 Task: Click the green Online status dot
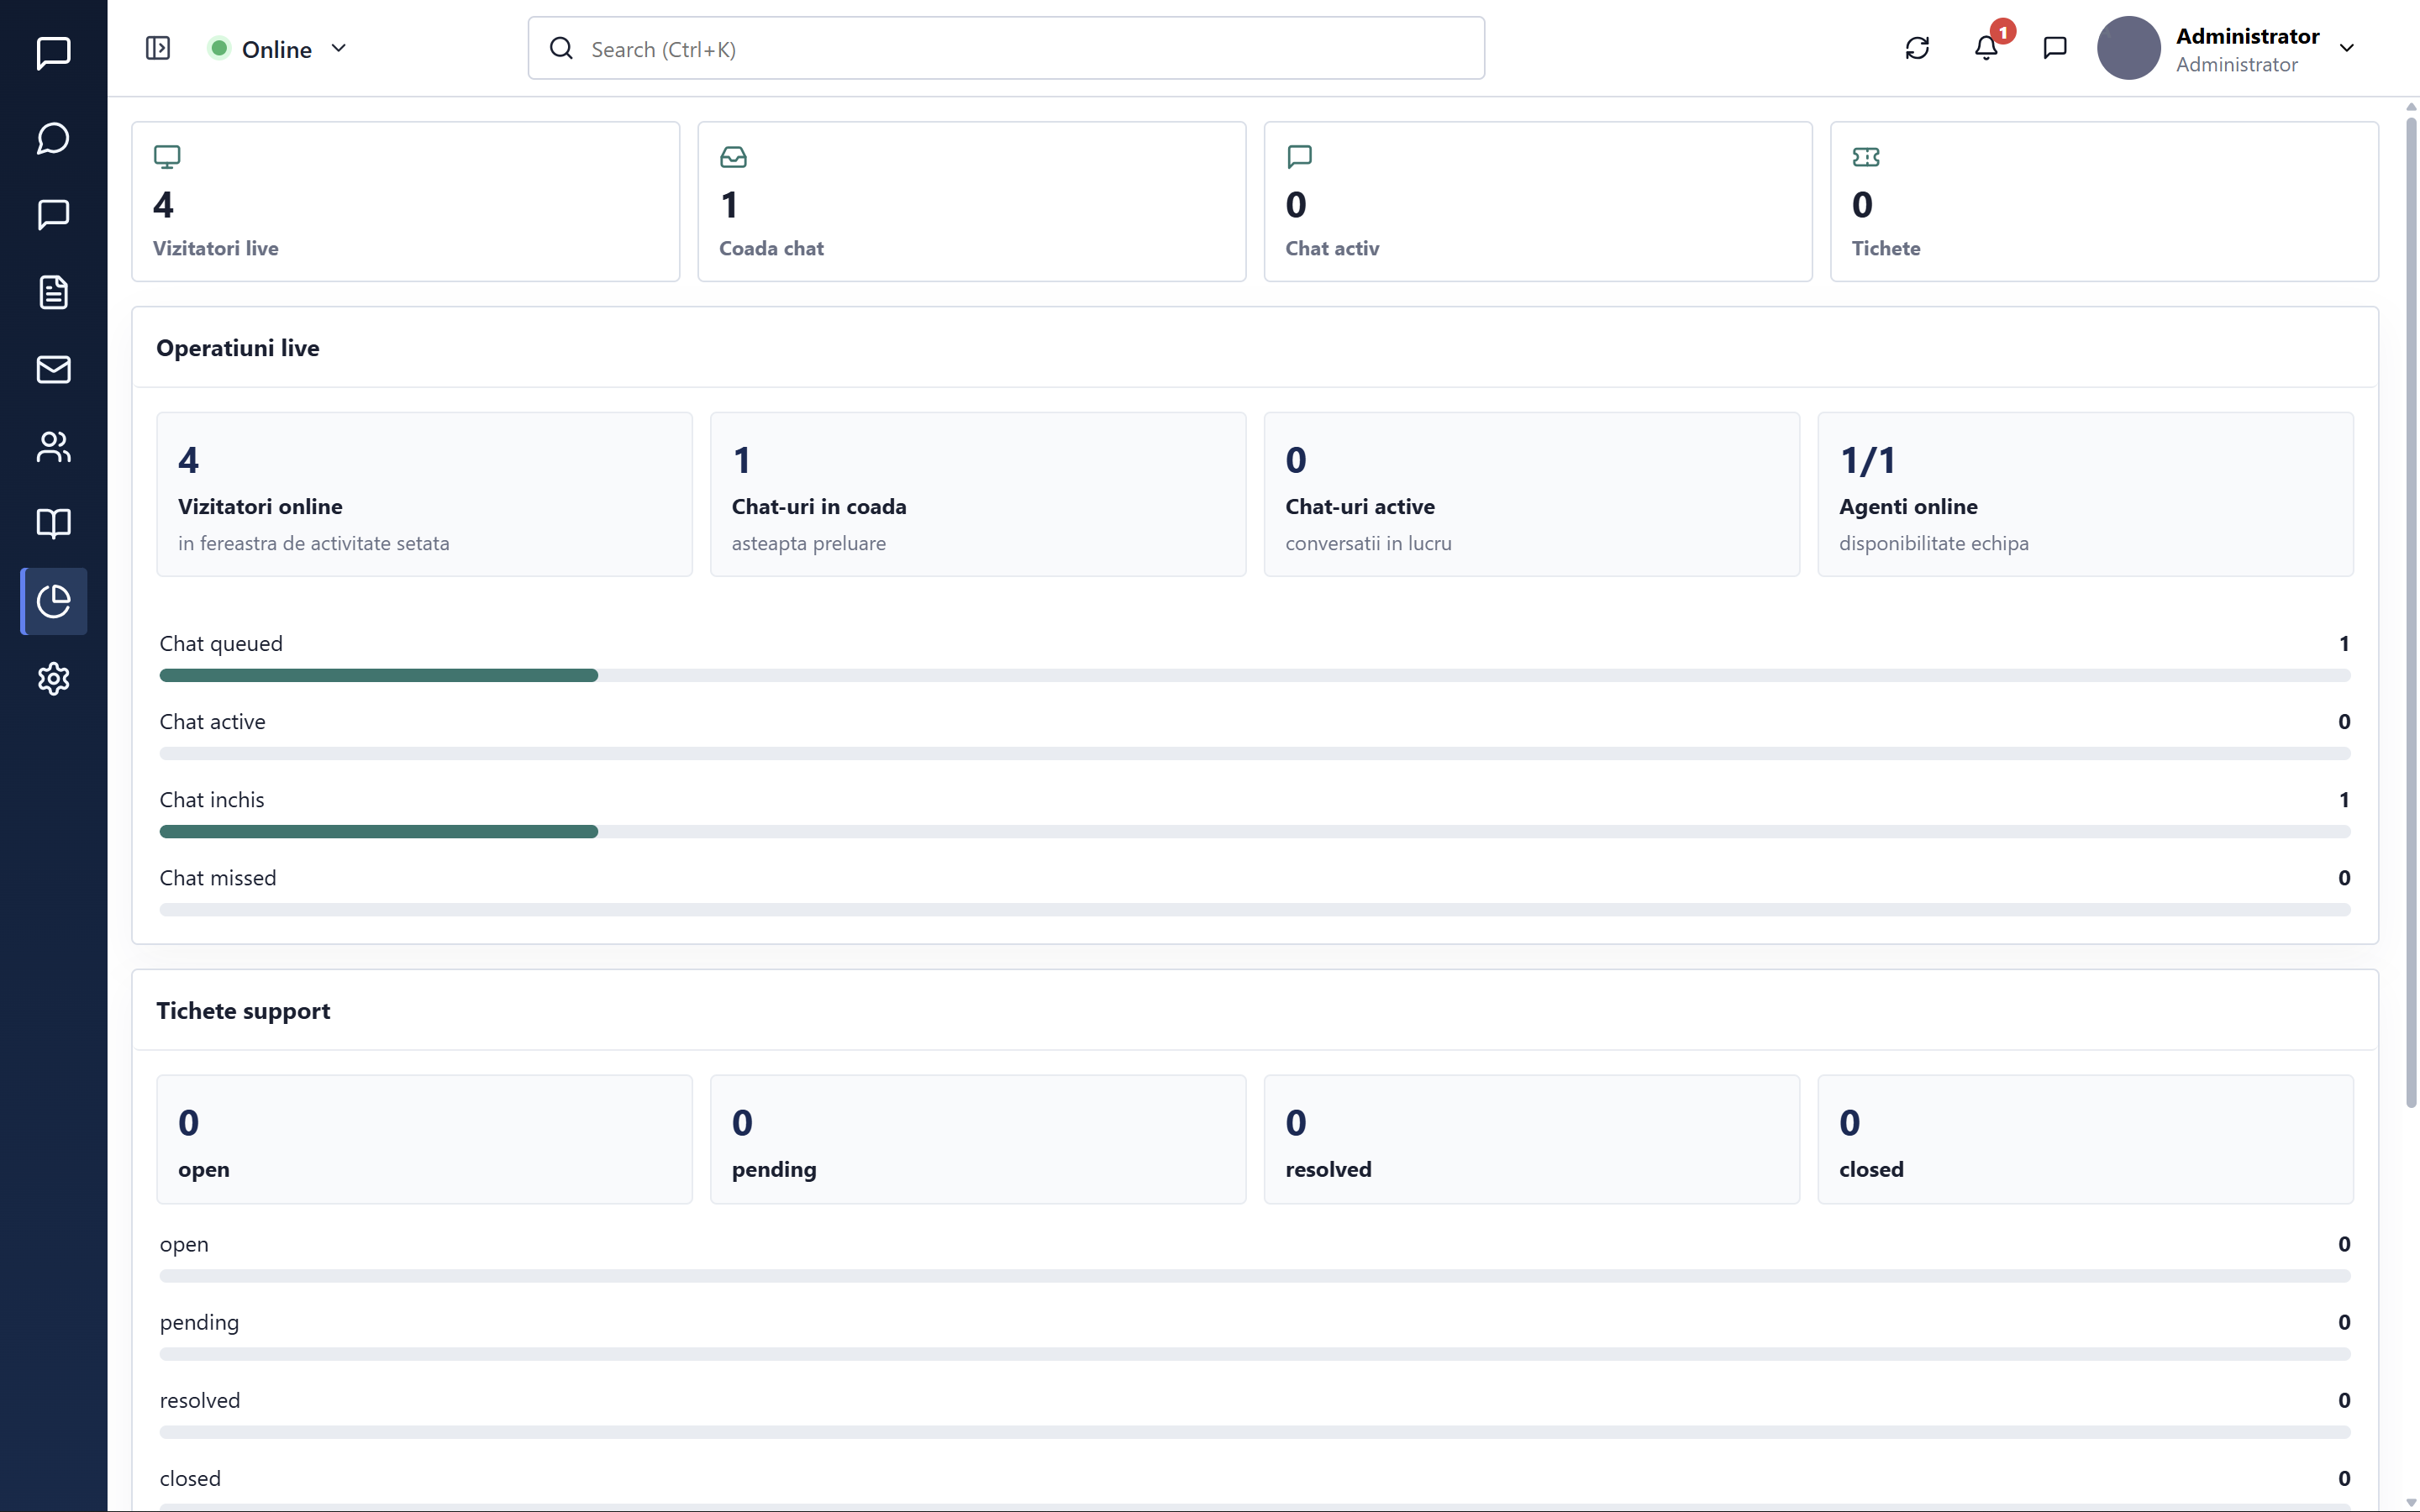219,48
